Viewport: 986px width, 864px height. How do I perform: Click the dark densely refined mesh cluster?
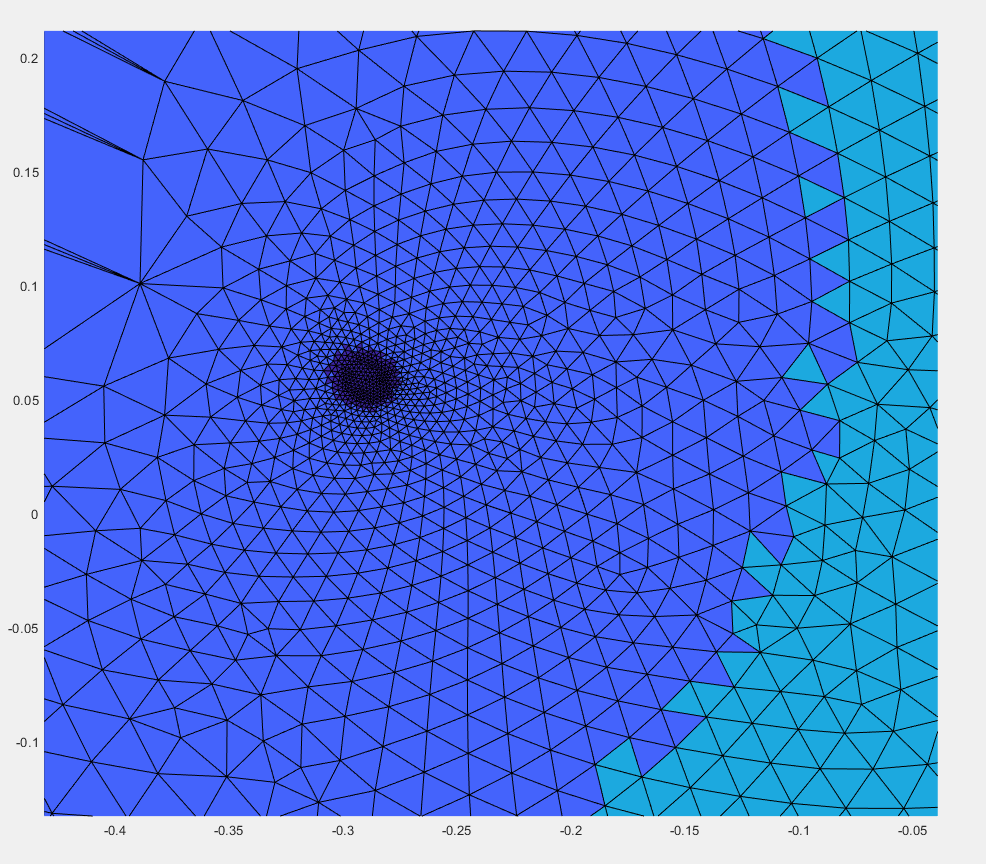point(363,379)
